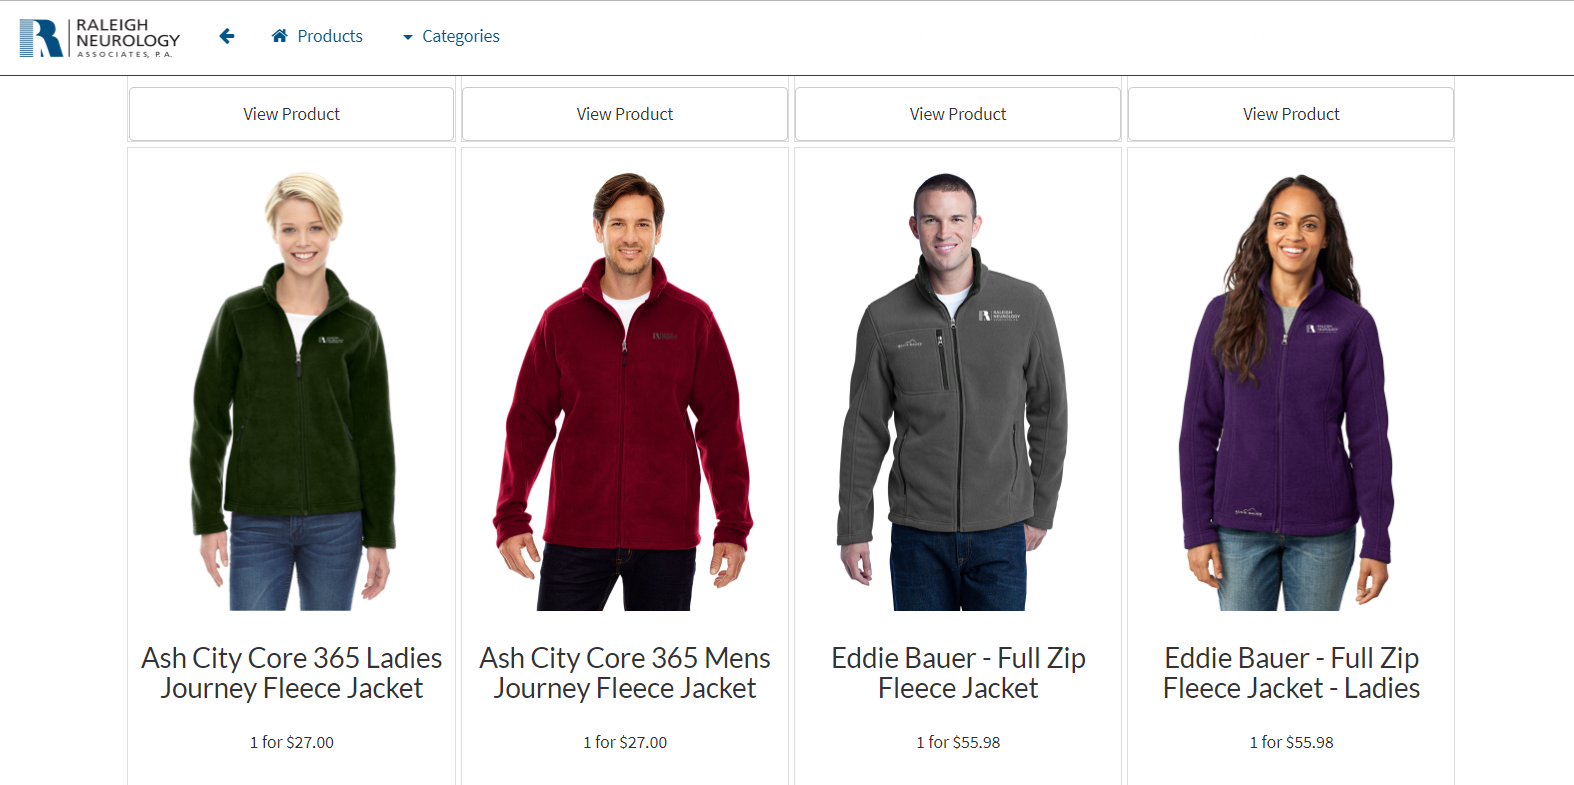Click the third View Product button
1574x785 pixels.
[958, 114]
